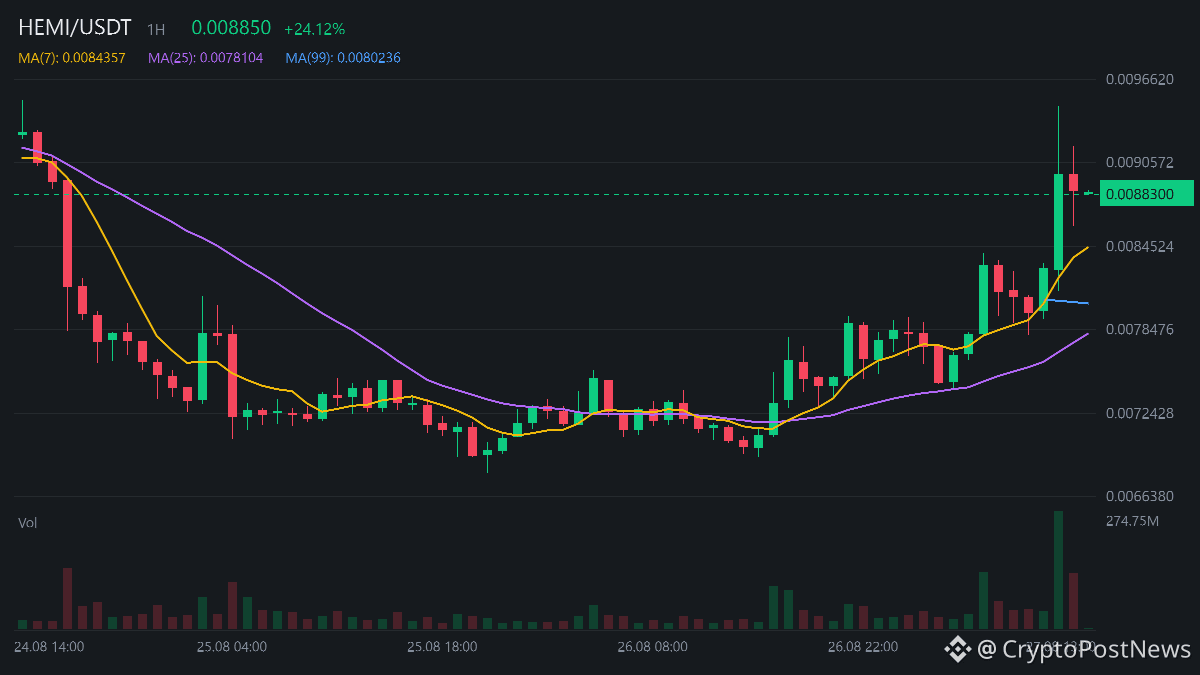Select the MA(99) 0.0080236 indicator label

(343, 58)
